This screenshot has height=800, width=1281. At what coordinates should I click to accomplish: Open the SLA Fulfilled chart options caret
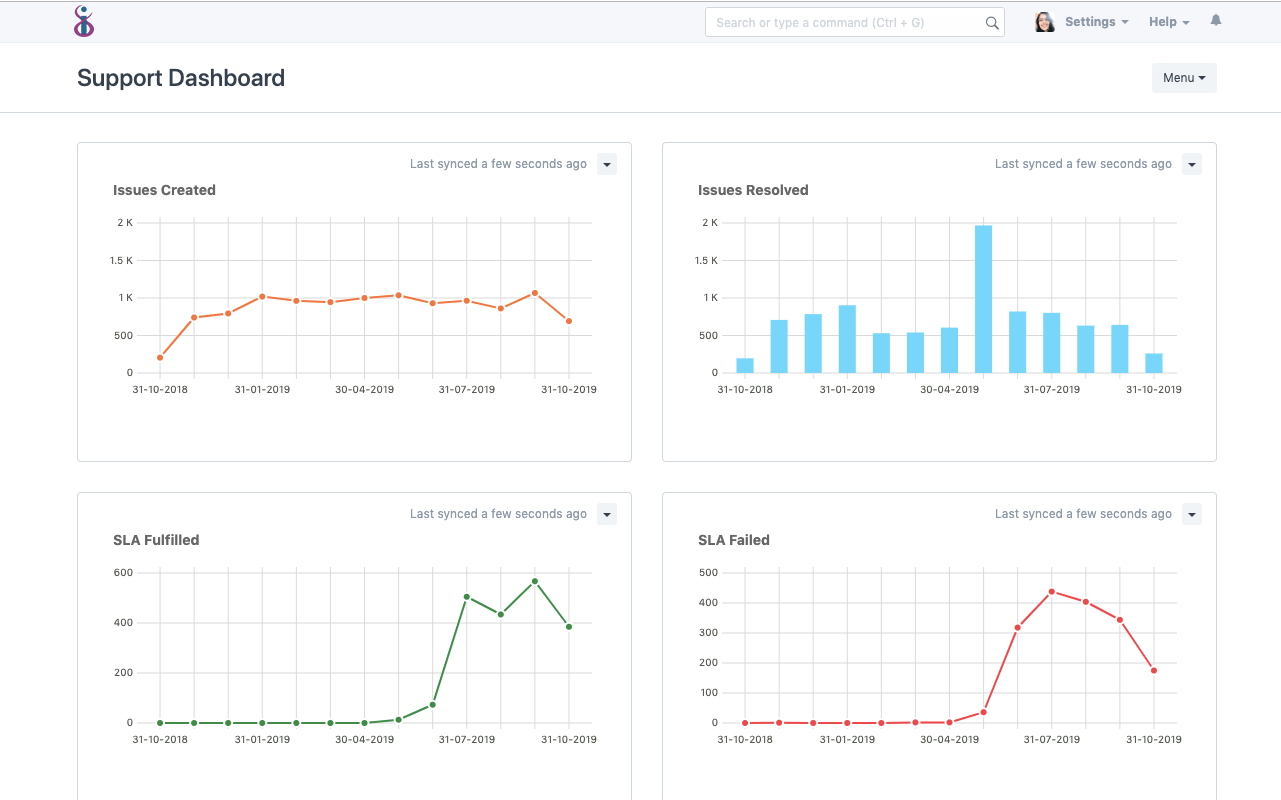pyautogui.click(x=606, y=513)
